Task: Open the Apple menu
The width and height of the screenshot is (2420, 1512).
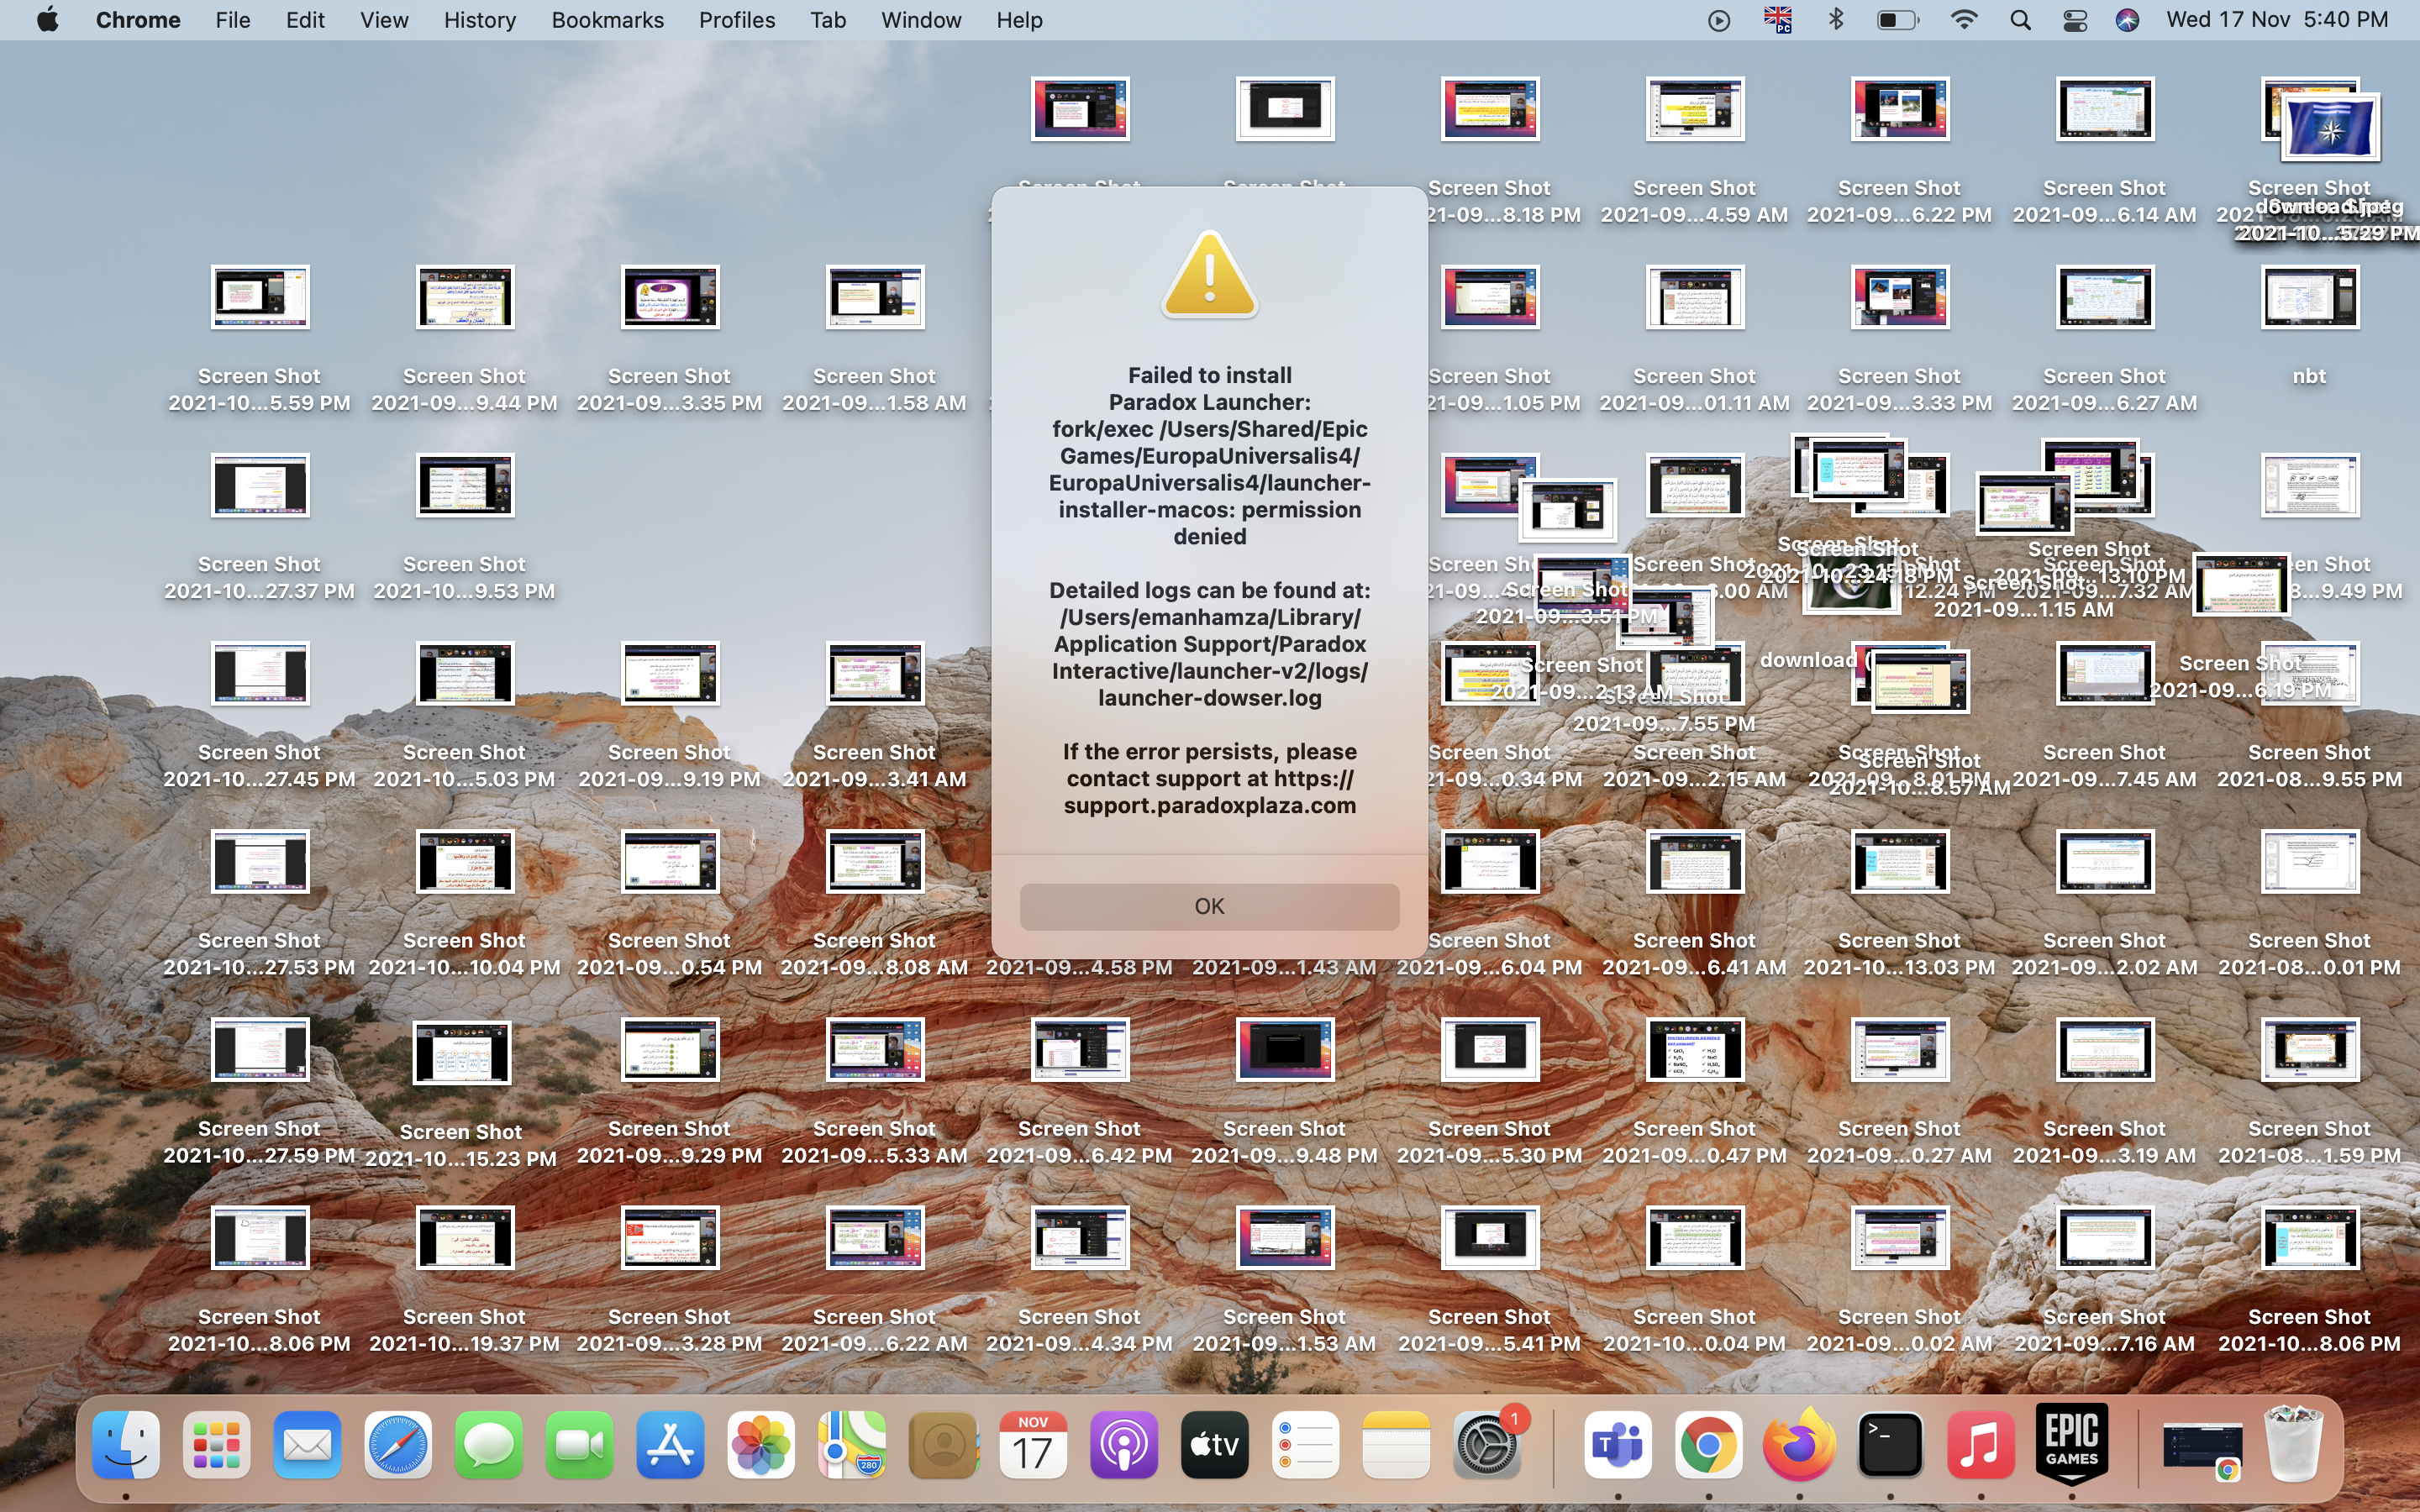Action: coord(47,20)
